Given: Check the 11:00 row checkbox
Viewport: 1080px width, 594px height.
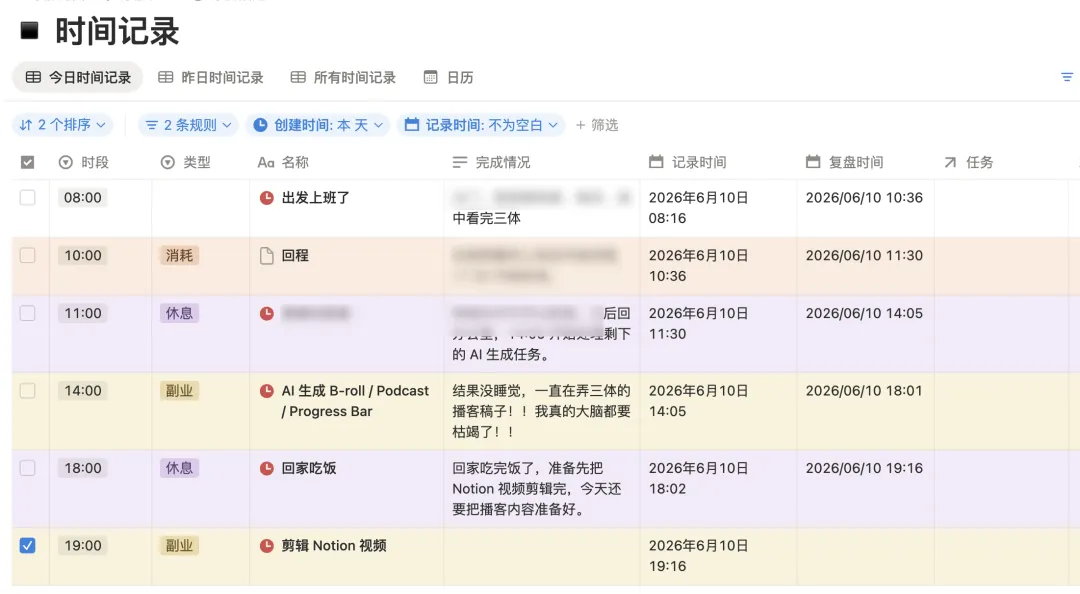Looking at the screenshot, I should coord(28,314).
